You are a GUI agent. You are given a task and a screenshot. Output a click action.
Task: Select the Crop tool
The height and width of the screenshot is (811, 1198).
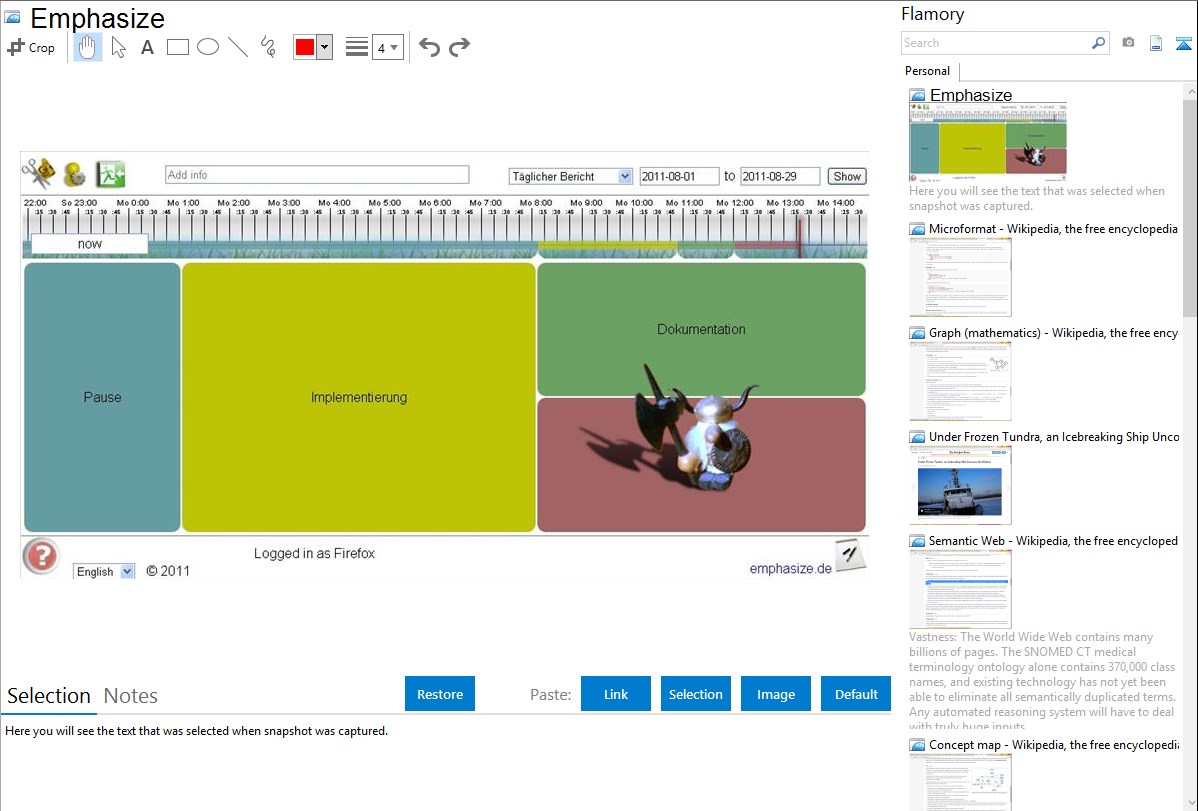(x=31, y=47)
